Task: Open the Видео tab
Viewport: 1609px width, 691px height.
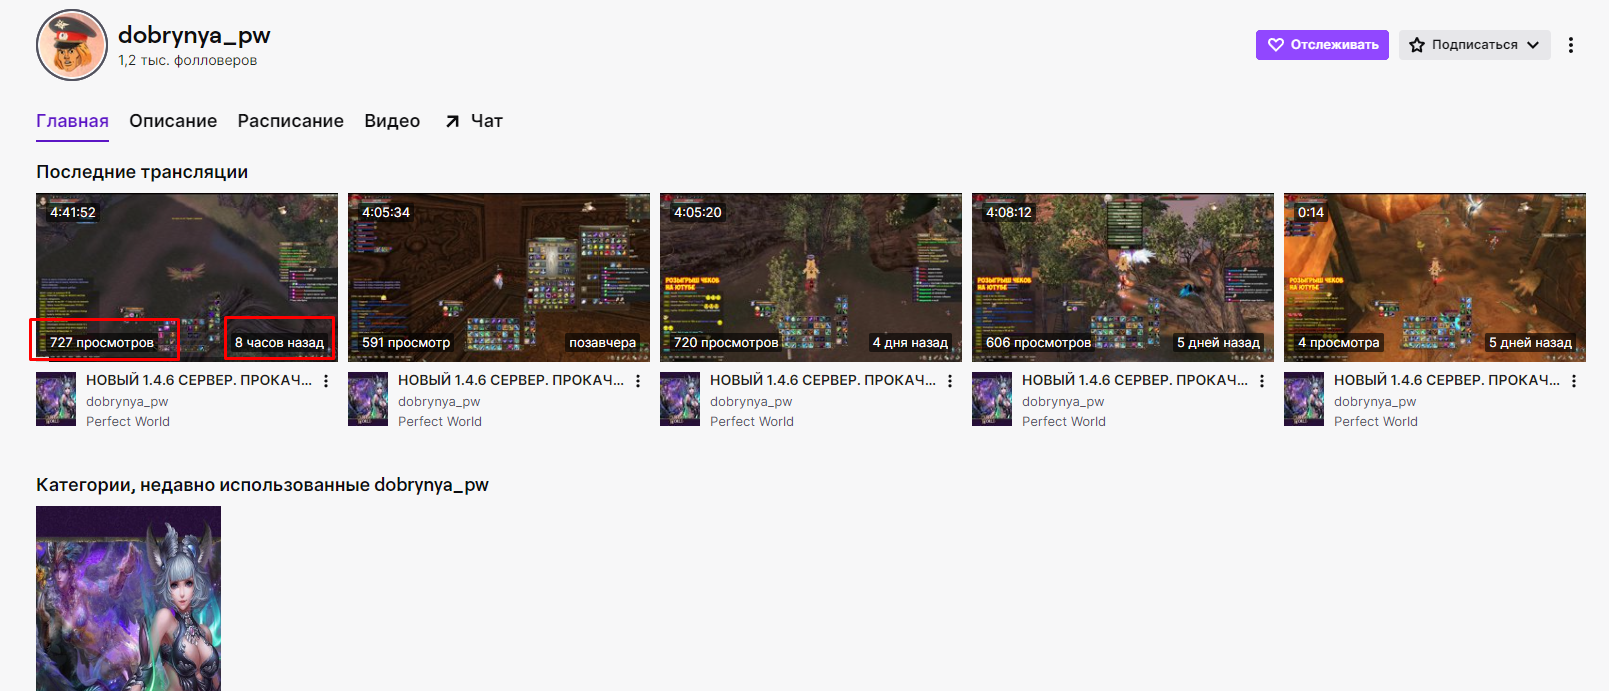Action: pos(392,121)
